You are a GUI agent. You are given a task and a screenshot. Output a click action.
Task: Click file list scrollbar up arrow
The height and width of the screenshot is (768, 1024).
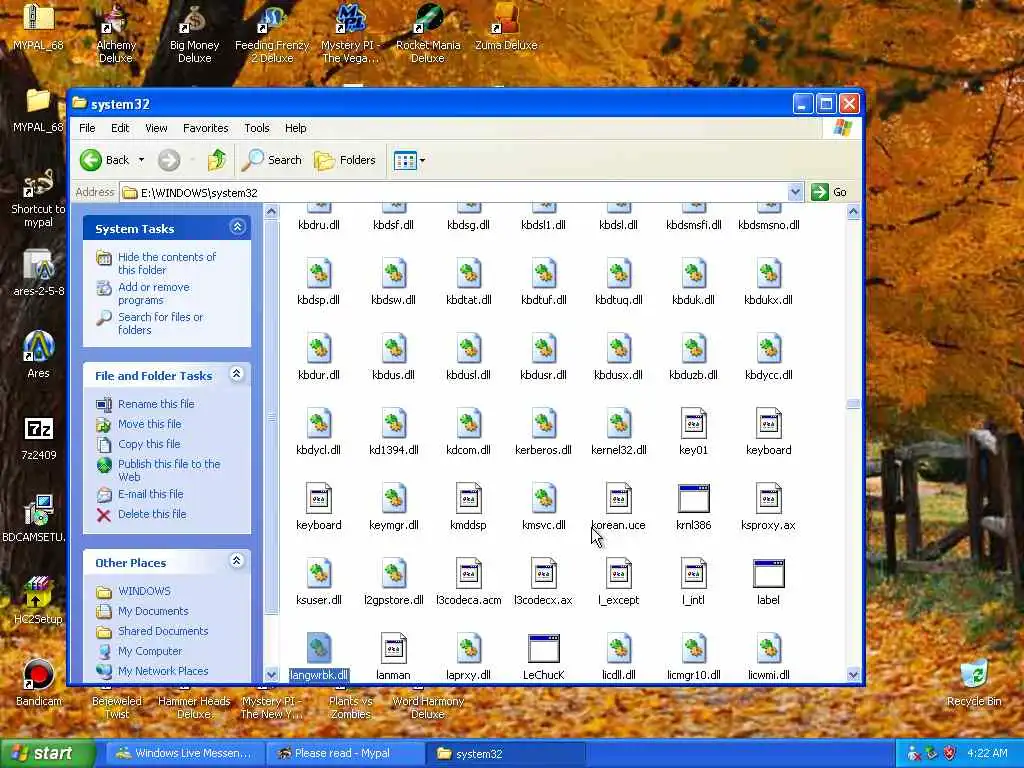[x=853, y=212]
